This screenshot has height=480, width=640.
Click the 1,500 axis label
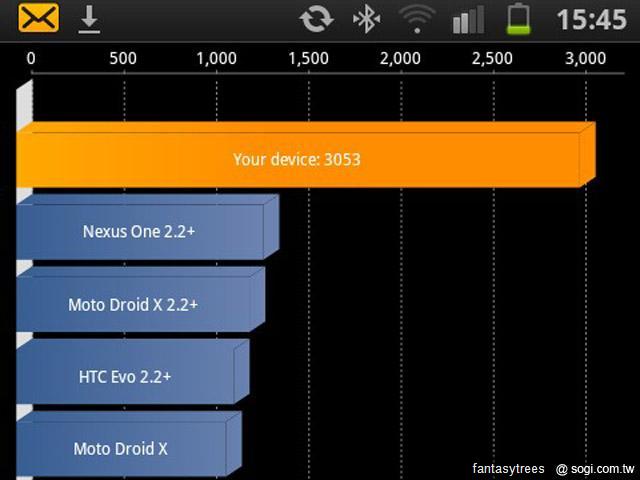[309, 59]
